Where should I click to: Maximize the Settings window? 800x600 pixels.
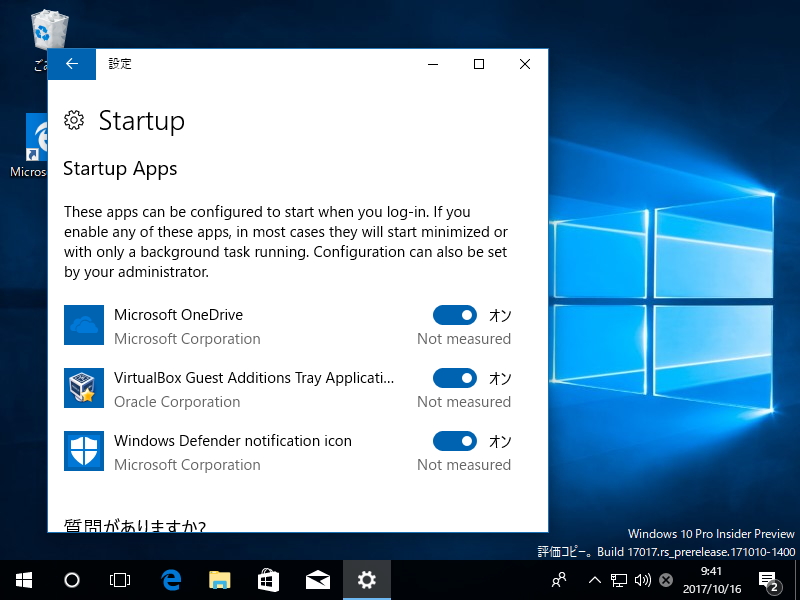479,64
